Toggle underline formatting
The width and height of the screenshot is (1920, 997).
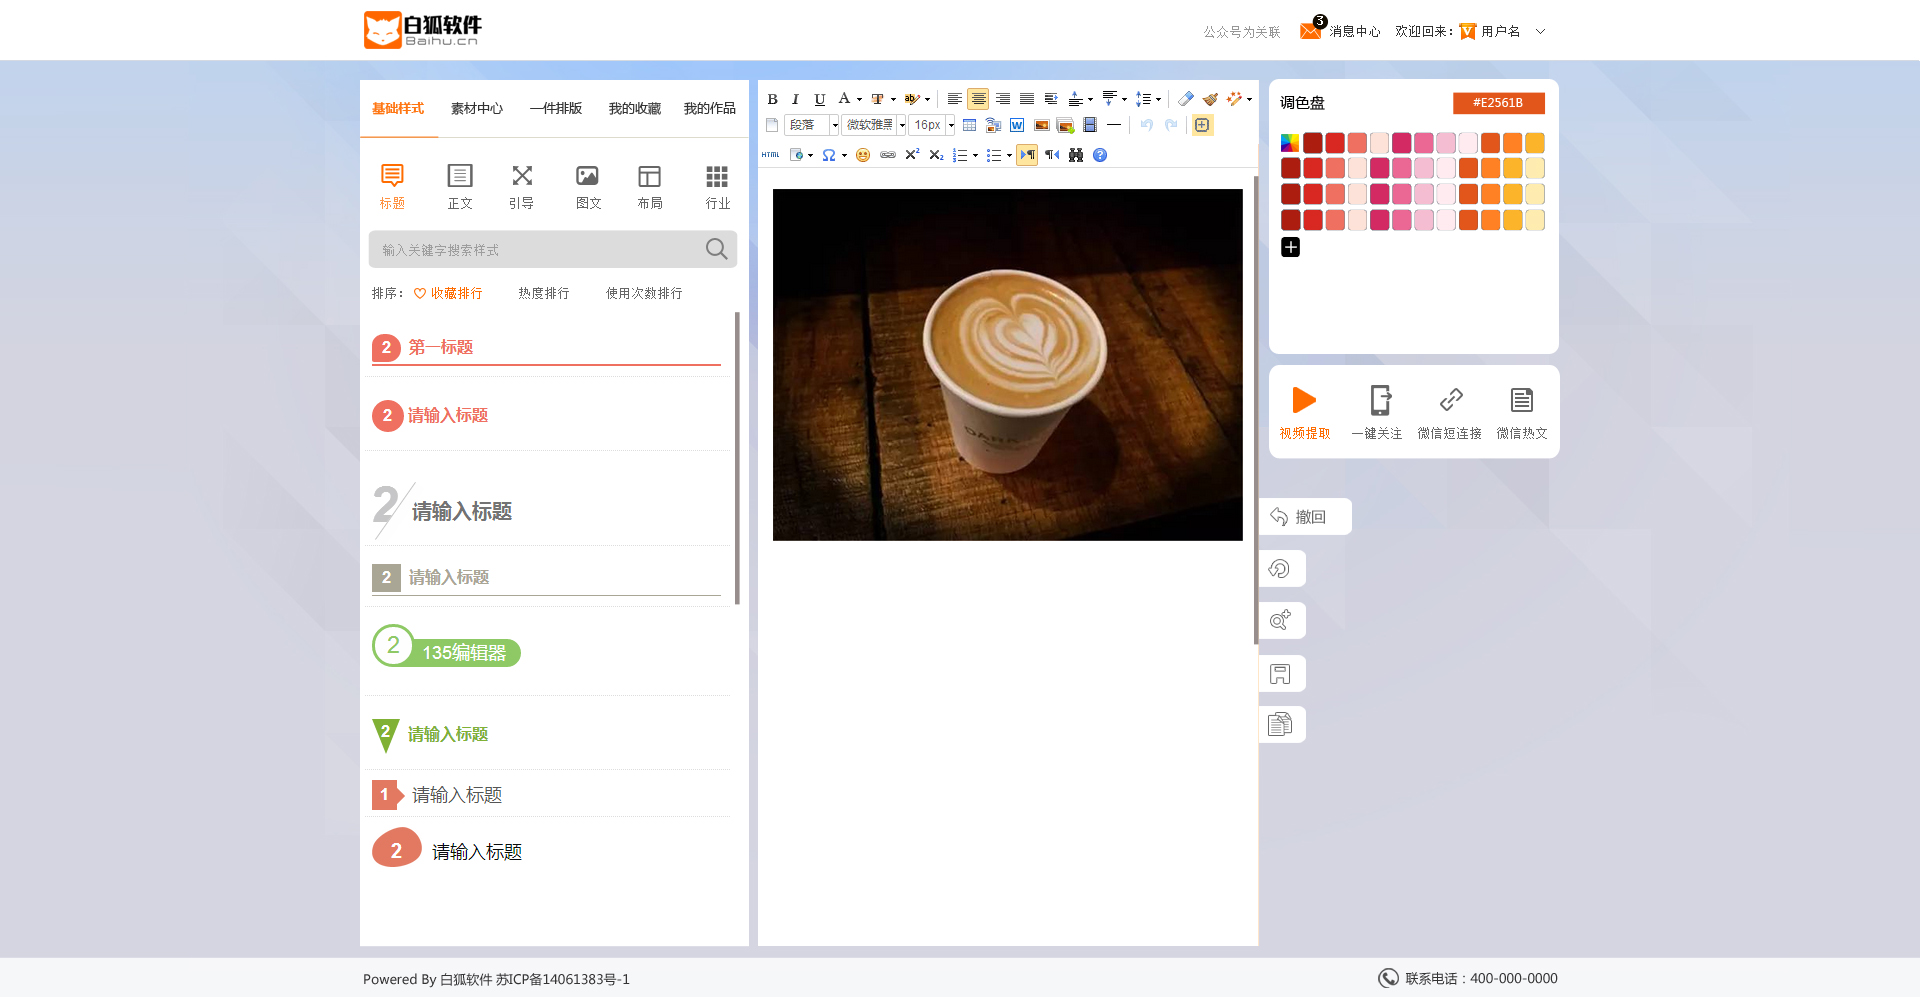click(x=820, y=99)
